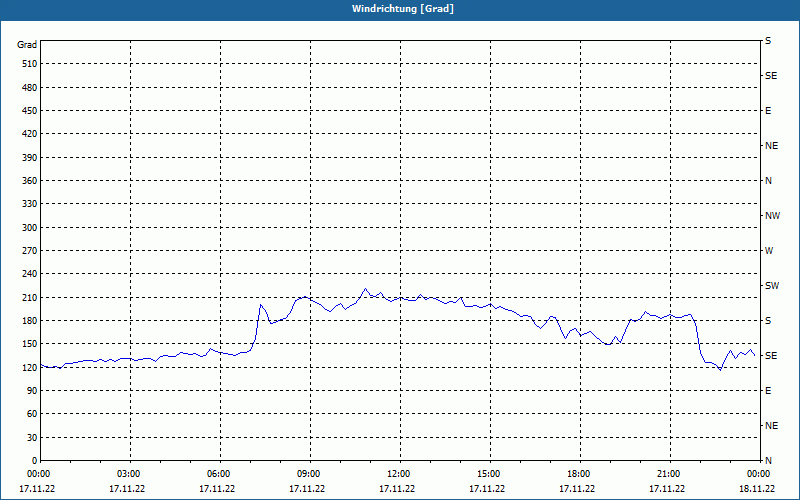Image resolution: width=800 pixels, height=500 pixels.
Task: Select the S compass label beside 180 gridline
Action: point(768,320)
